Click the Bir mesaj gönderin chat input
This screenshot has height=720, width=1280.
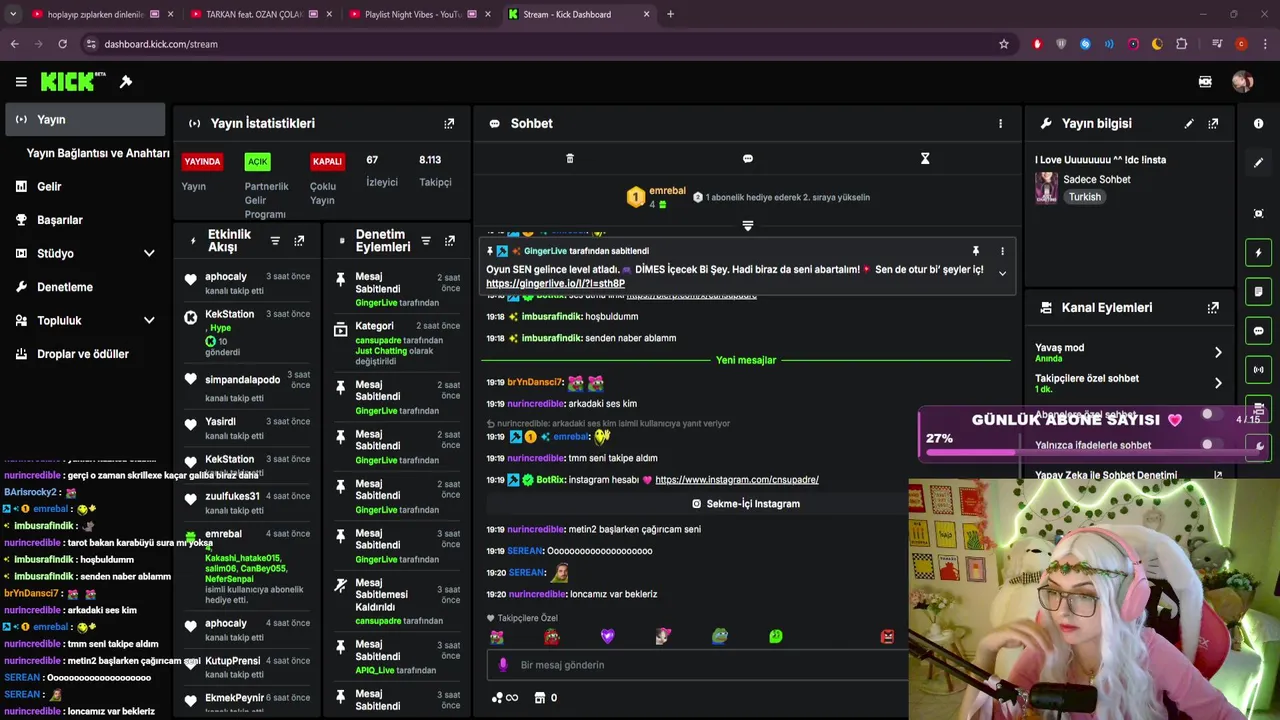click(700, 665)
